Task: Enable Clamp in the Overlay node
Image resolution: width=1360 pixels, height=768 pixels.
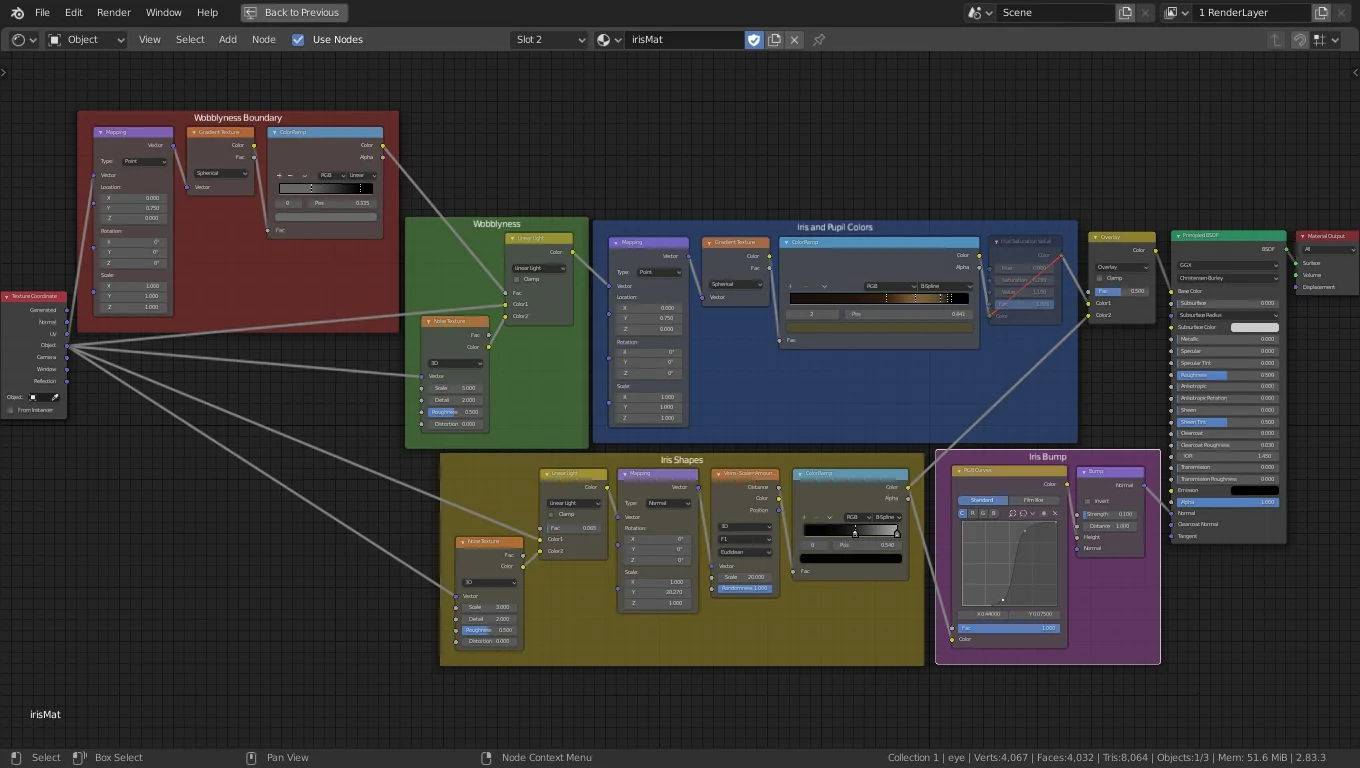Action: 1100,279
